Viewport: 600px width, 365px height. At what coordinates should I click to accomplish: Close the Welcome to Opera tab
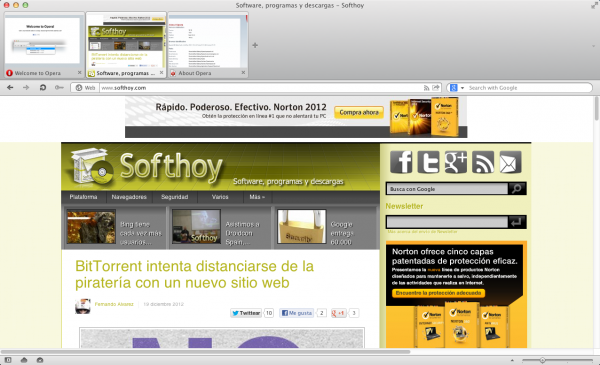[80, 72]
